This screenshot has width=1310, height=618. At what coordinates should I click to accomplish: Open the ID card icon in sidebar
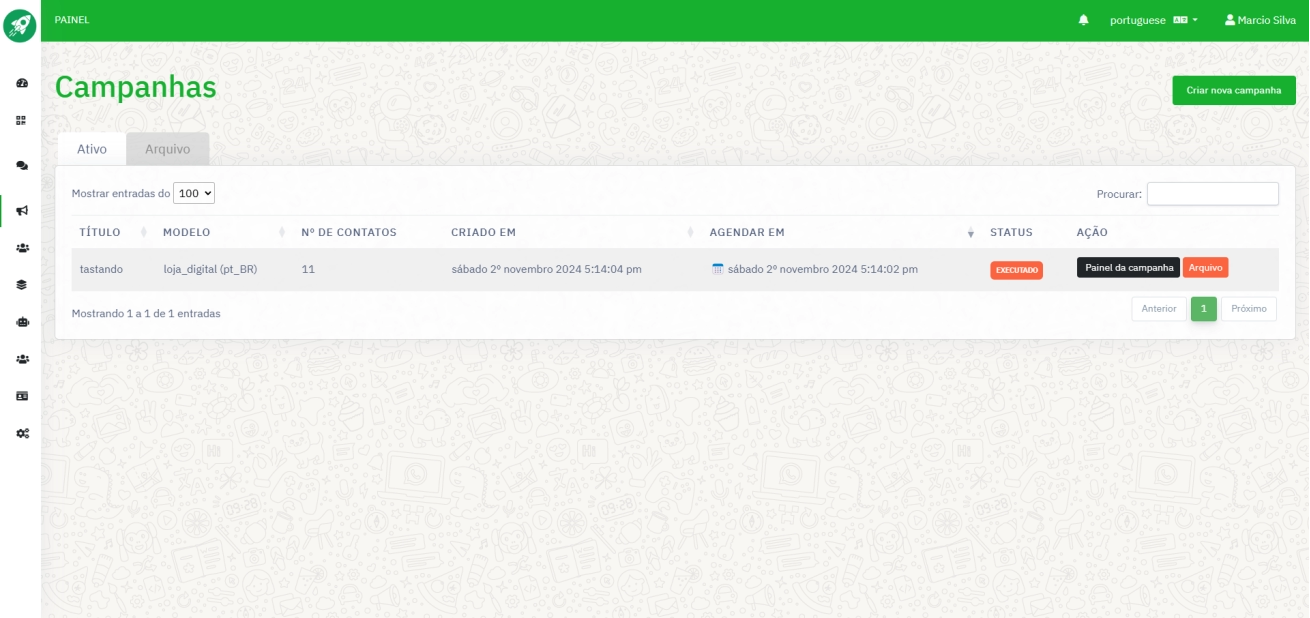[x=22, y=396]
